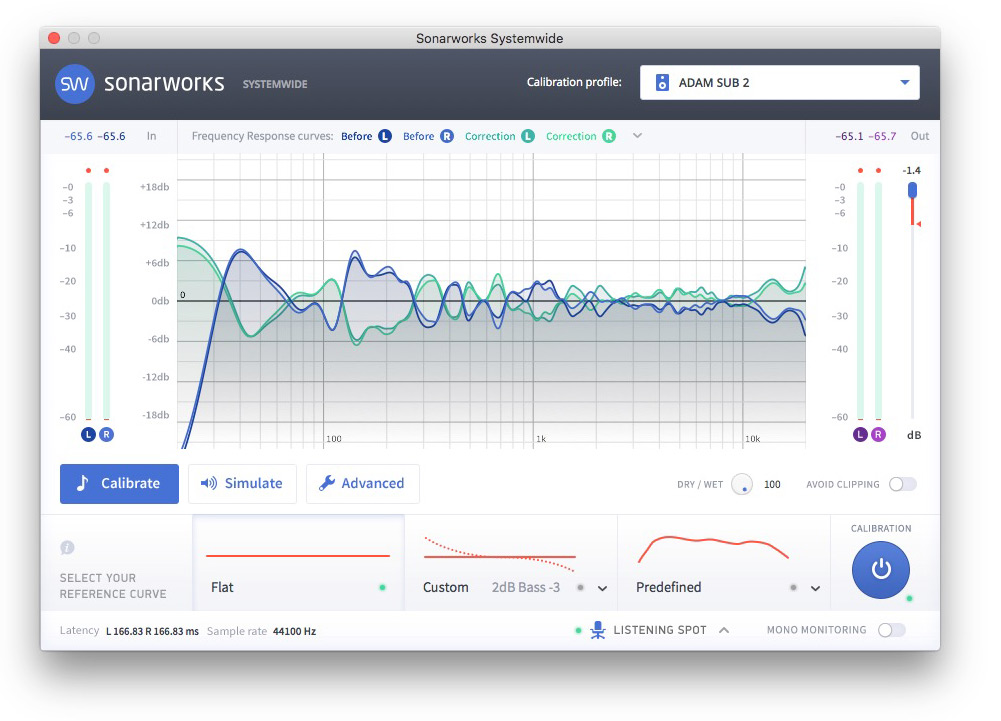This screenshot has height=721, width=1001.
Task: Close the Sonarworks Systemwide window
Action: pyautogui.click(x=54, y=38)
